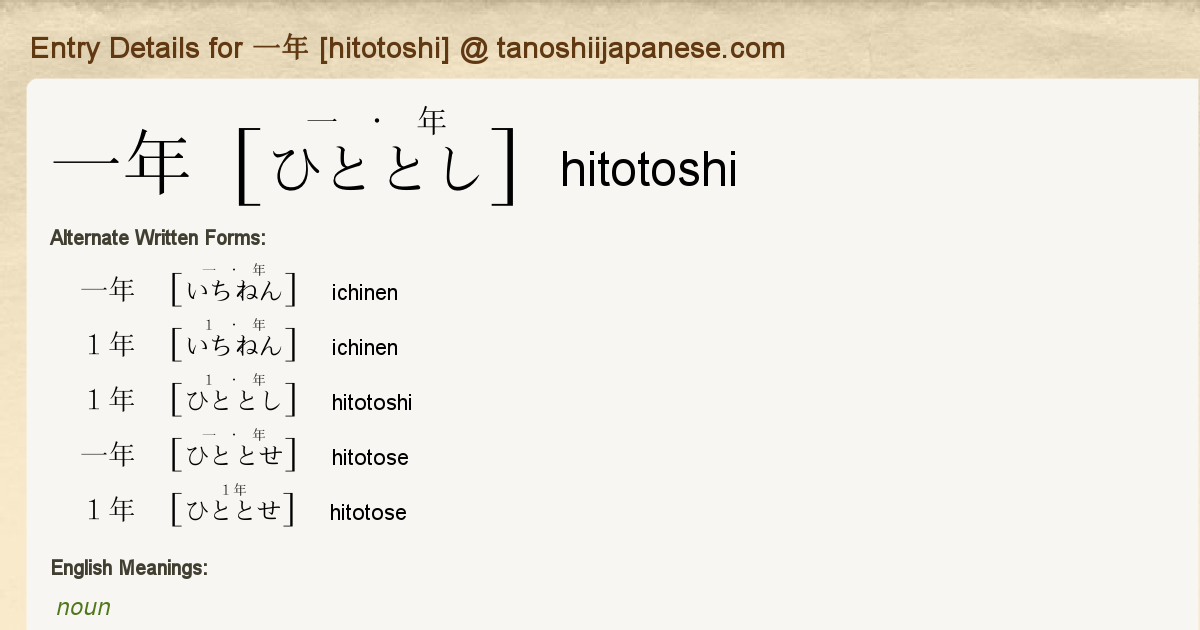Open the alternate form １年 with reading ichinen
This screenshot has height=630, width=1200.
point(108,346)
